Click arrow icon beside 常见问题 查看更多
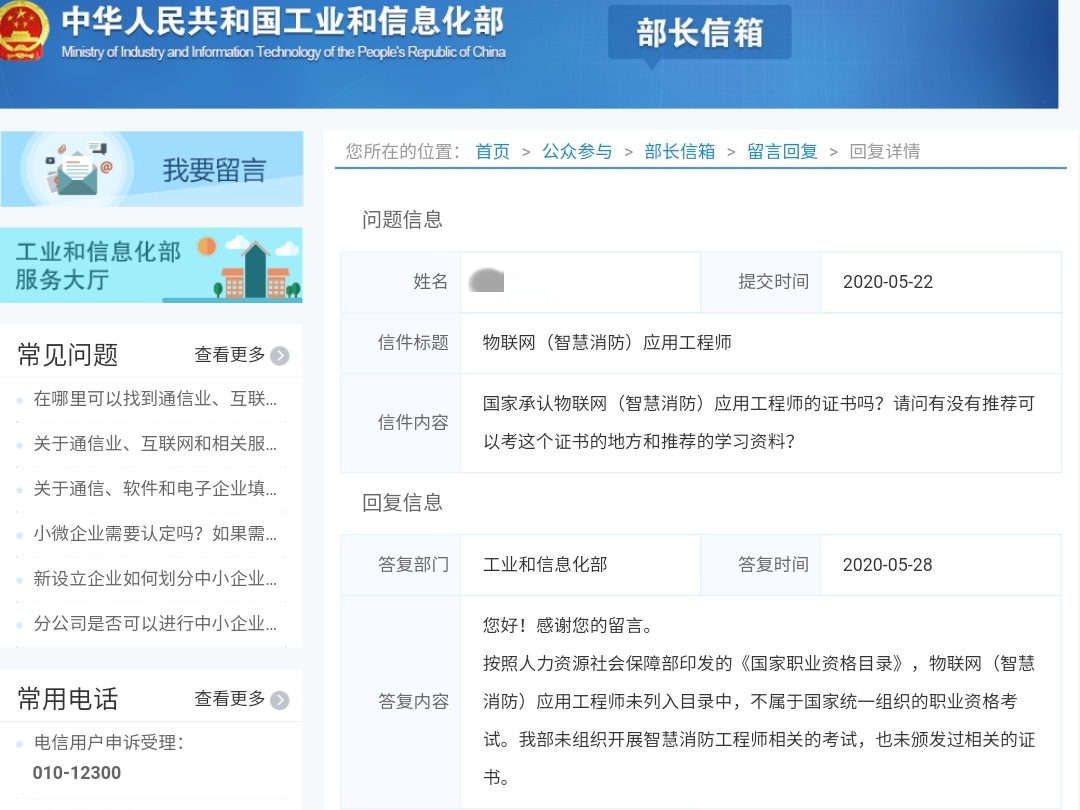The image size is (1080, 810). point(280,355)
